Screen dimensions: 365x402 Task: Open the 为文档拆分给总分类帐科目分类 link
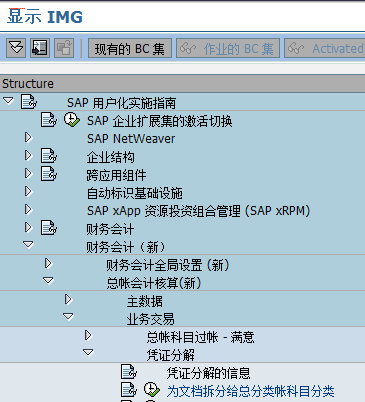(250, 391)
